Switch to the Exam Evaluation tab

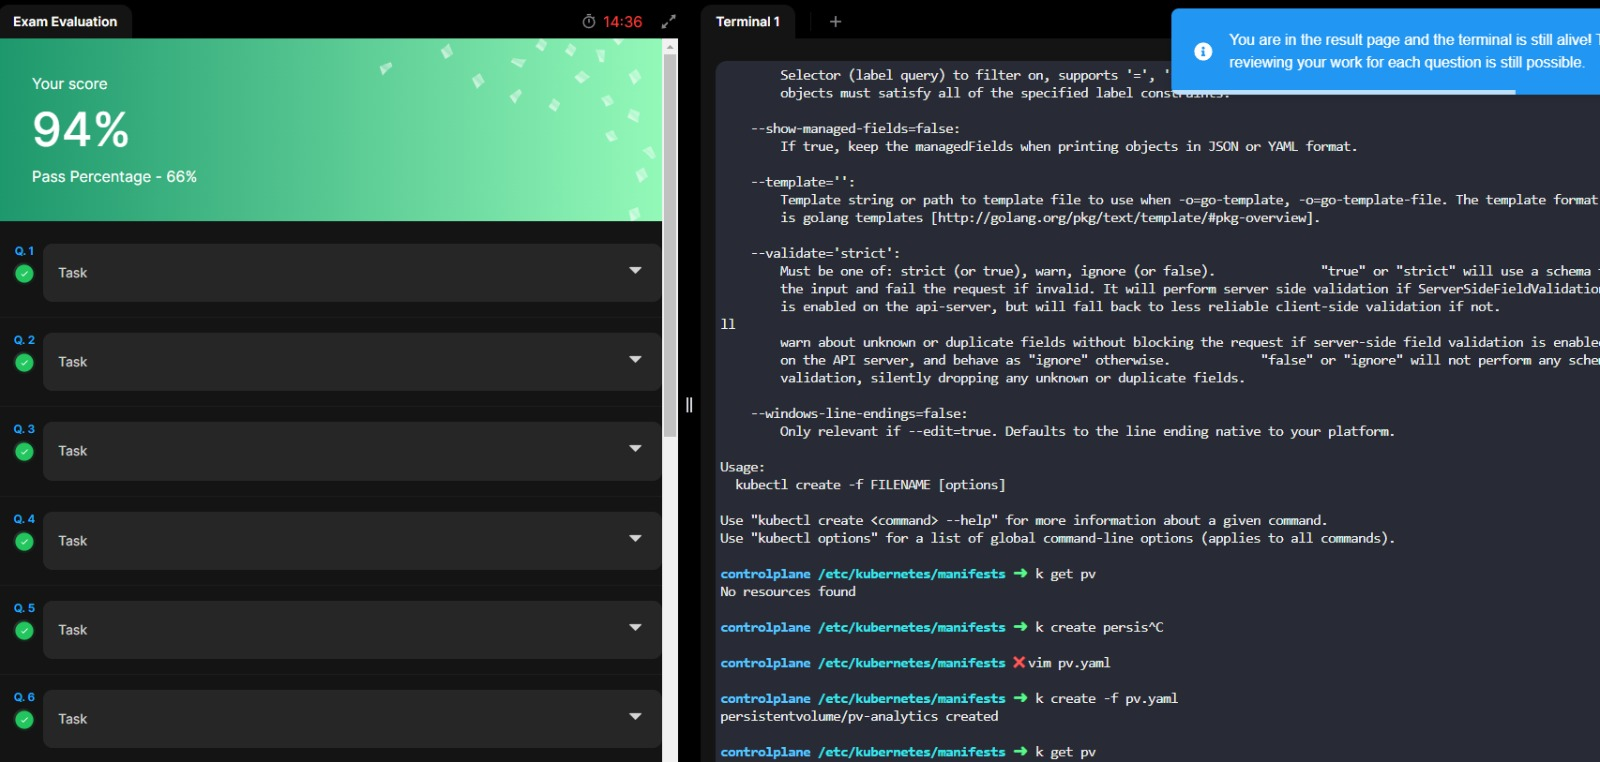[x=65, y=21]
